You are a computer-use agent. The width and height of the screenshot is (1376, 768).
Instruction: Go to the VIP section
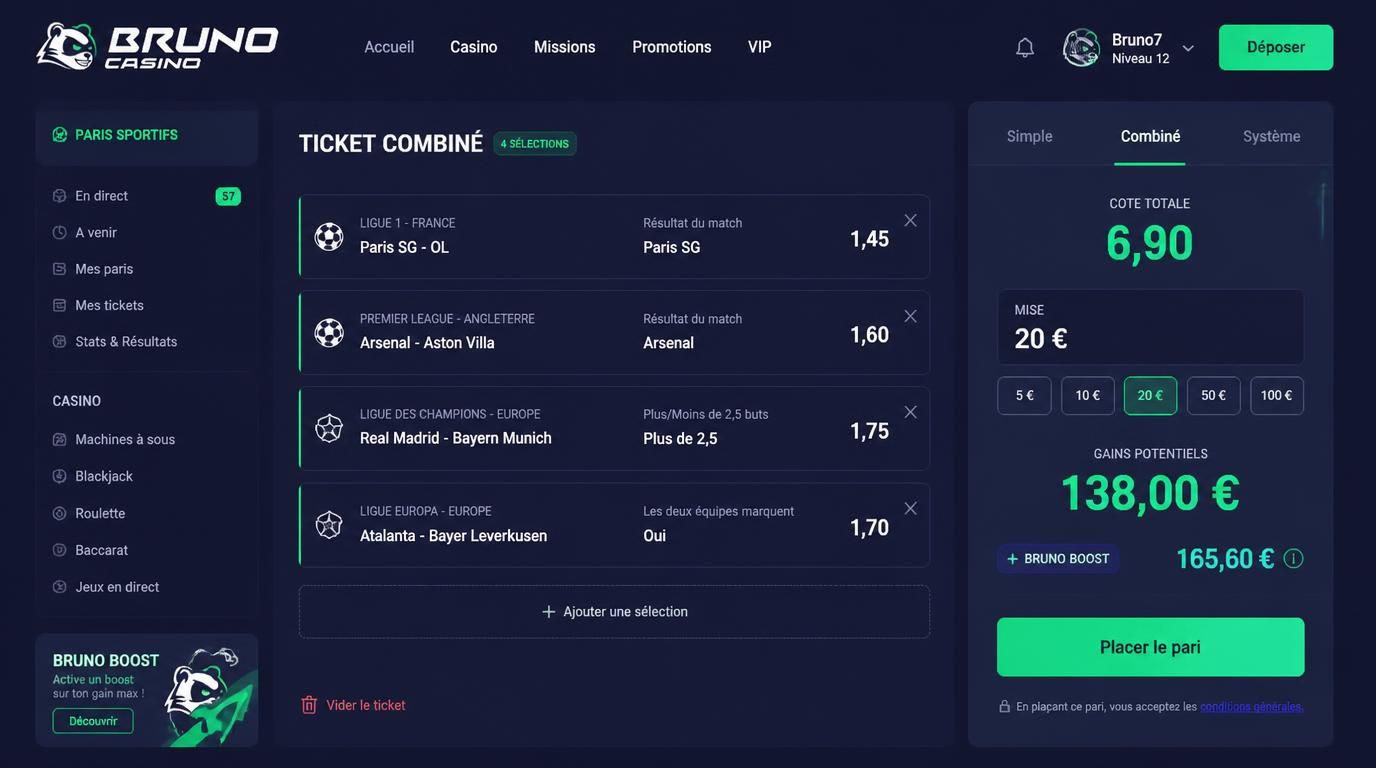(x=760, y=47)
